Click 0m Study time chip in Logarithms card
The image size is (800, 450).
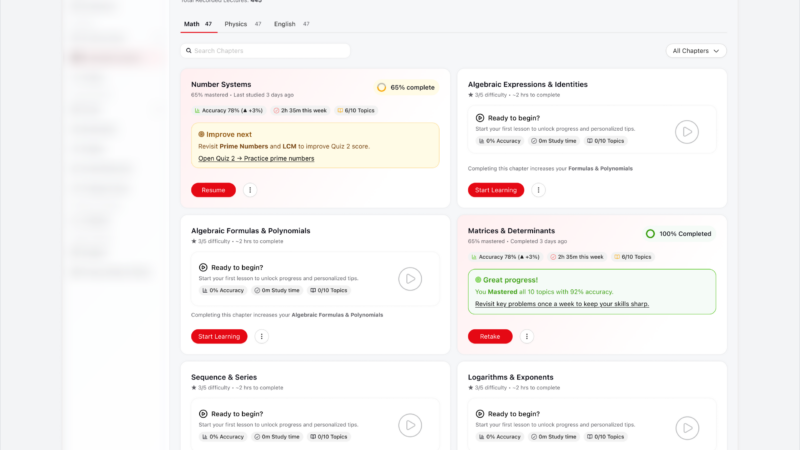[554, 437]
